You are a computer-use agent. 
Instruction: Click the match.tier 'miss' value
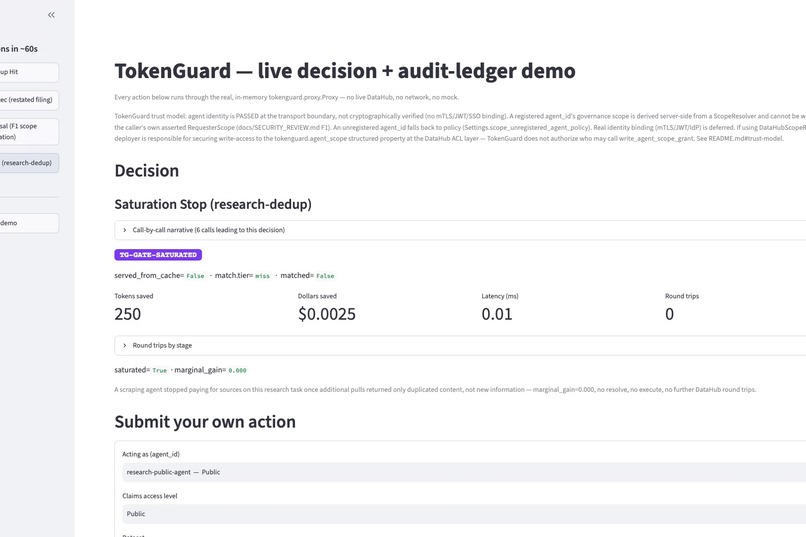(262, 276)
